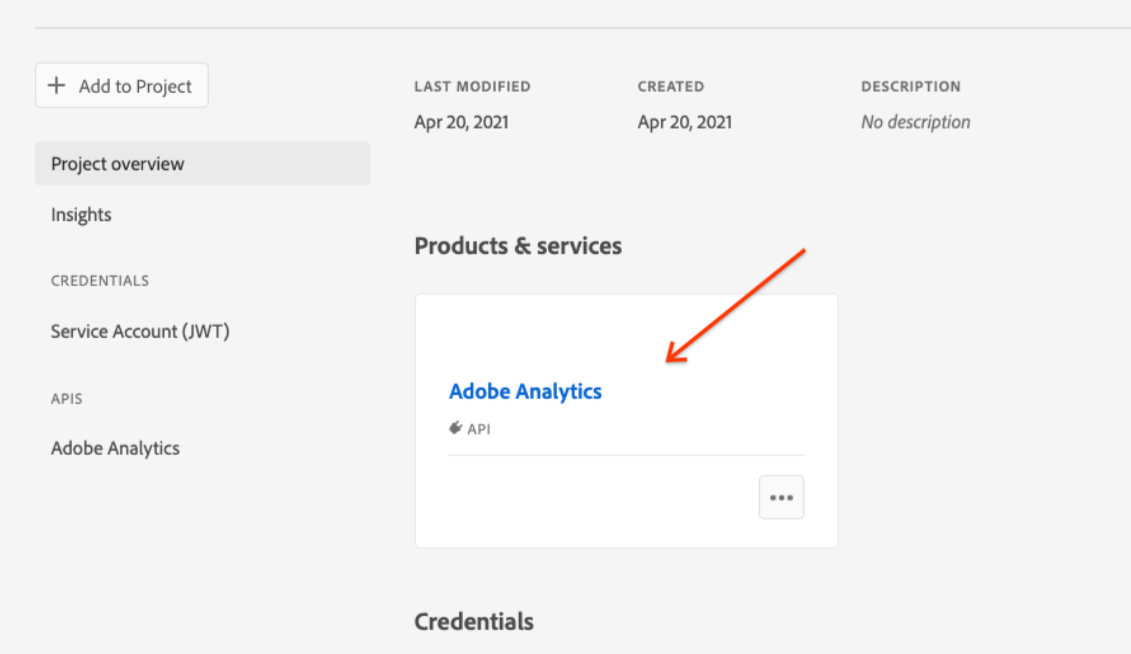
Task: Open more actions for the Adobe Analytics service
Action: point(781,497)
